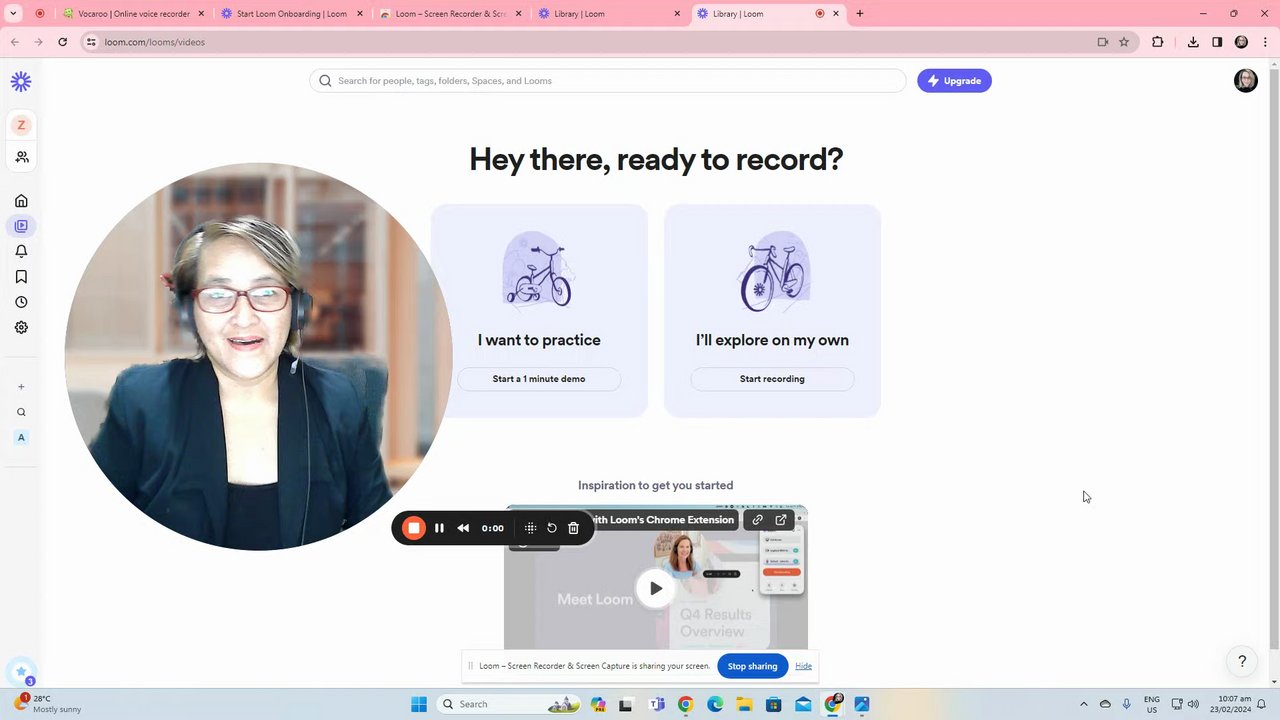Open the Library videos icon
1280x720 pixels.
click(21, 226)
